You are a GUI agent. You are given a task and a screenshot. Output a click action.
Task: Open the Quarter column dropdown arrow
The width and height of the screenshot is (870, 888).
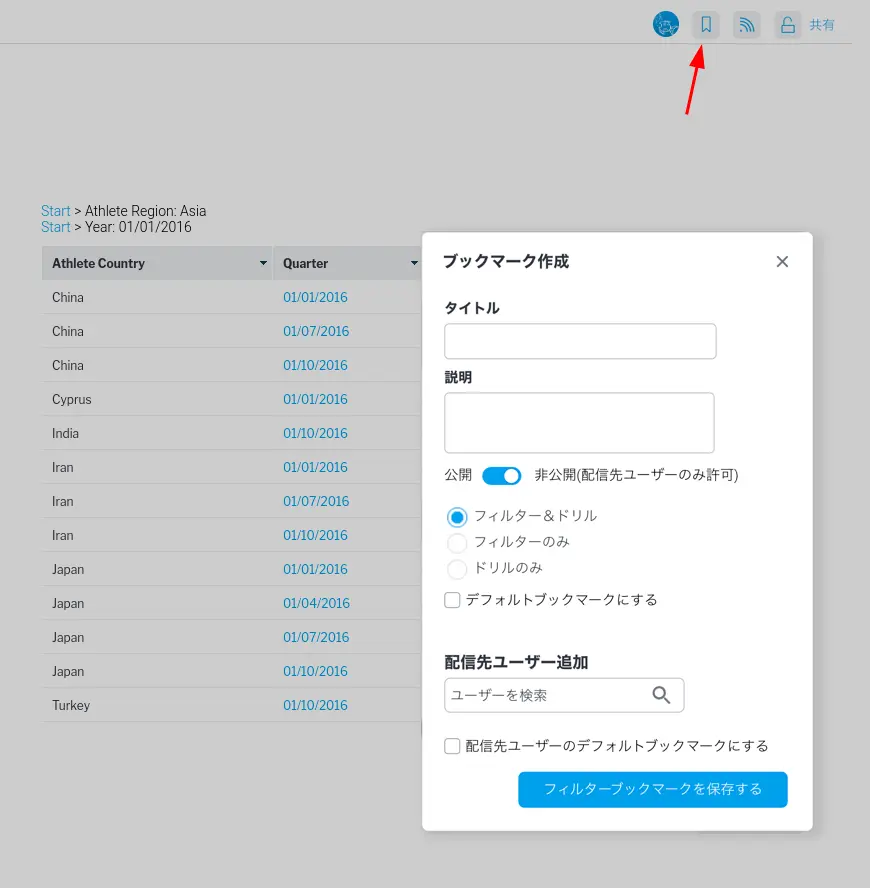(414, 264)
